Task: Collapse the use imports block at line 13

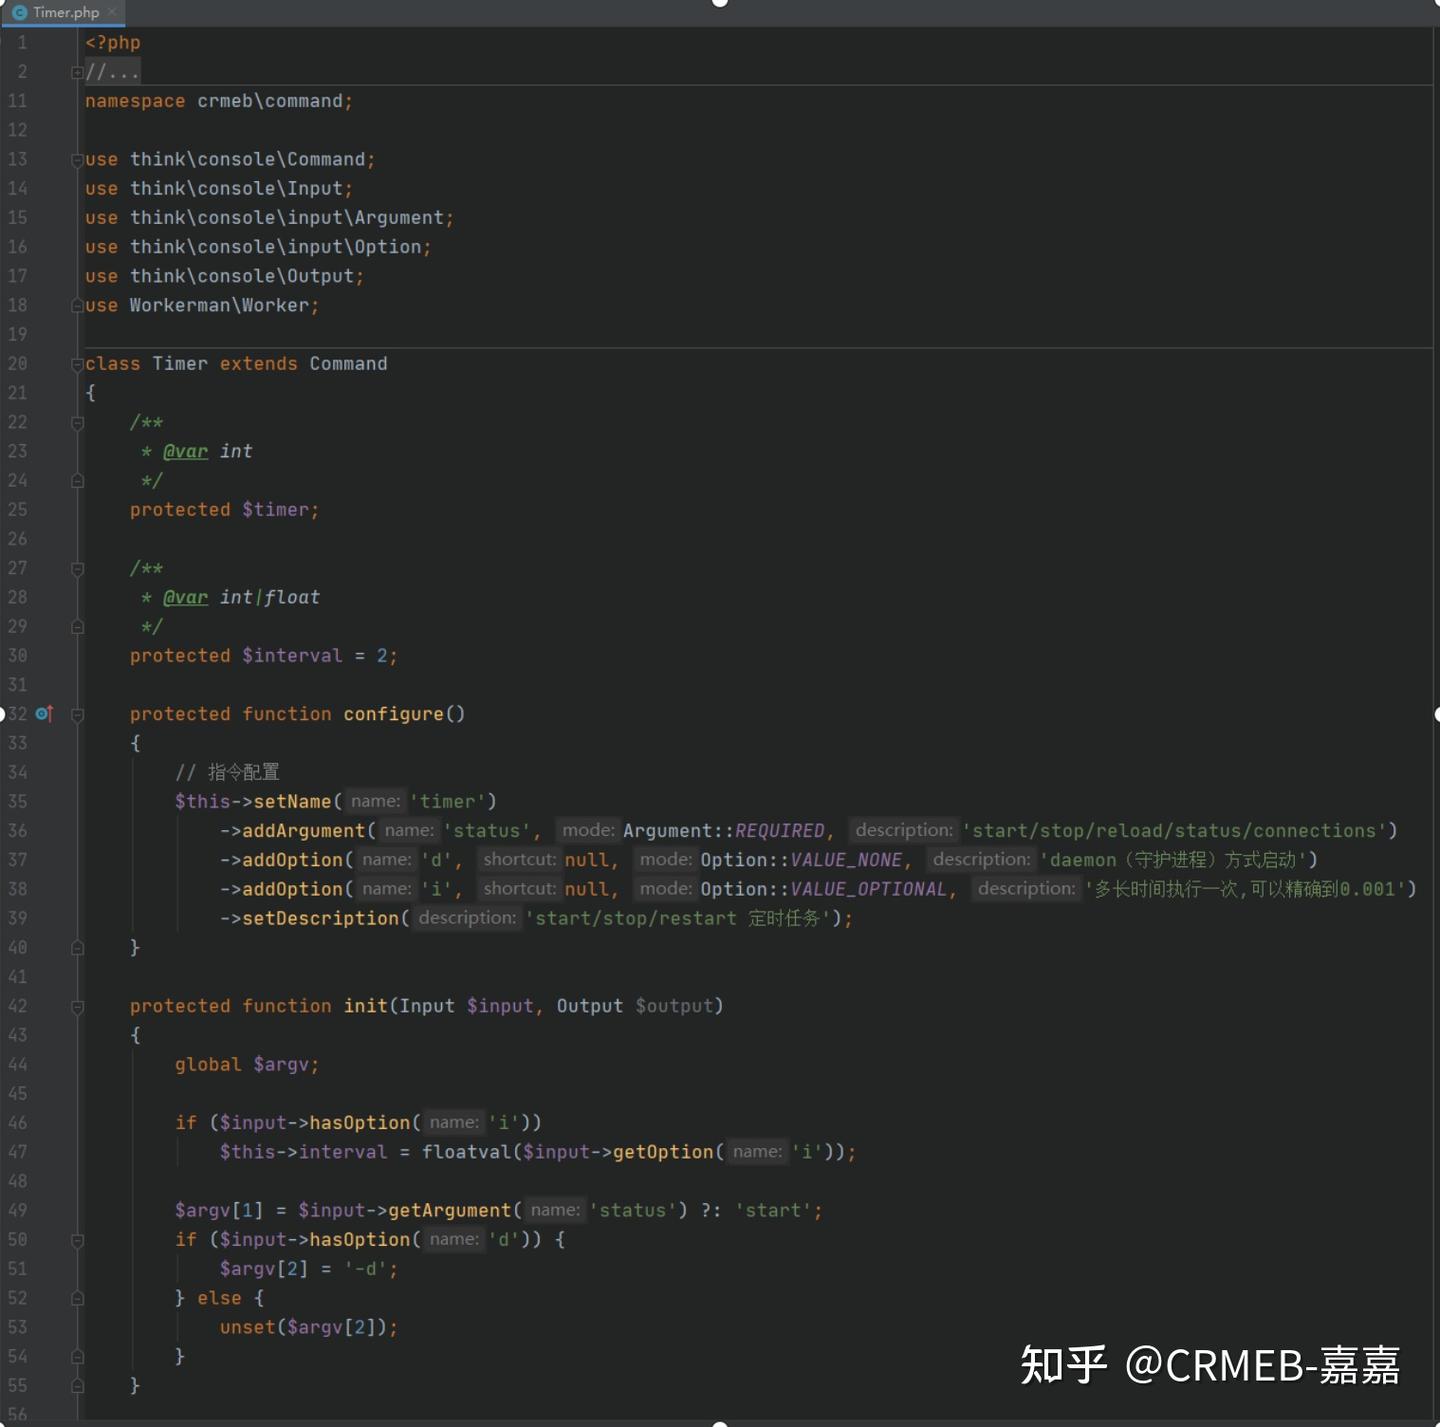Action: 77,158
